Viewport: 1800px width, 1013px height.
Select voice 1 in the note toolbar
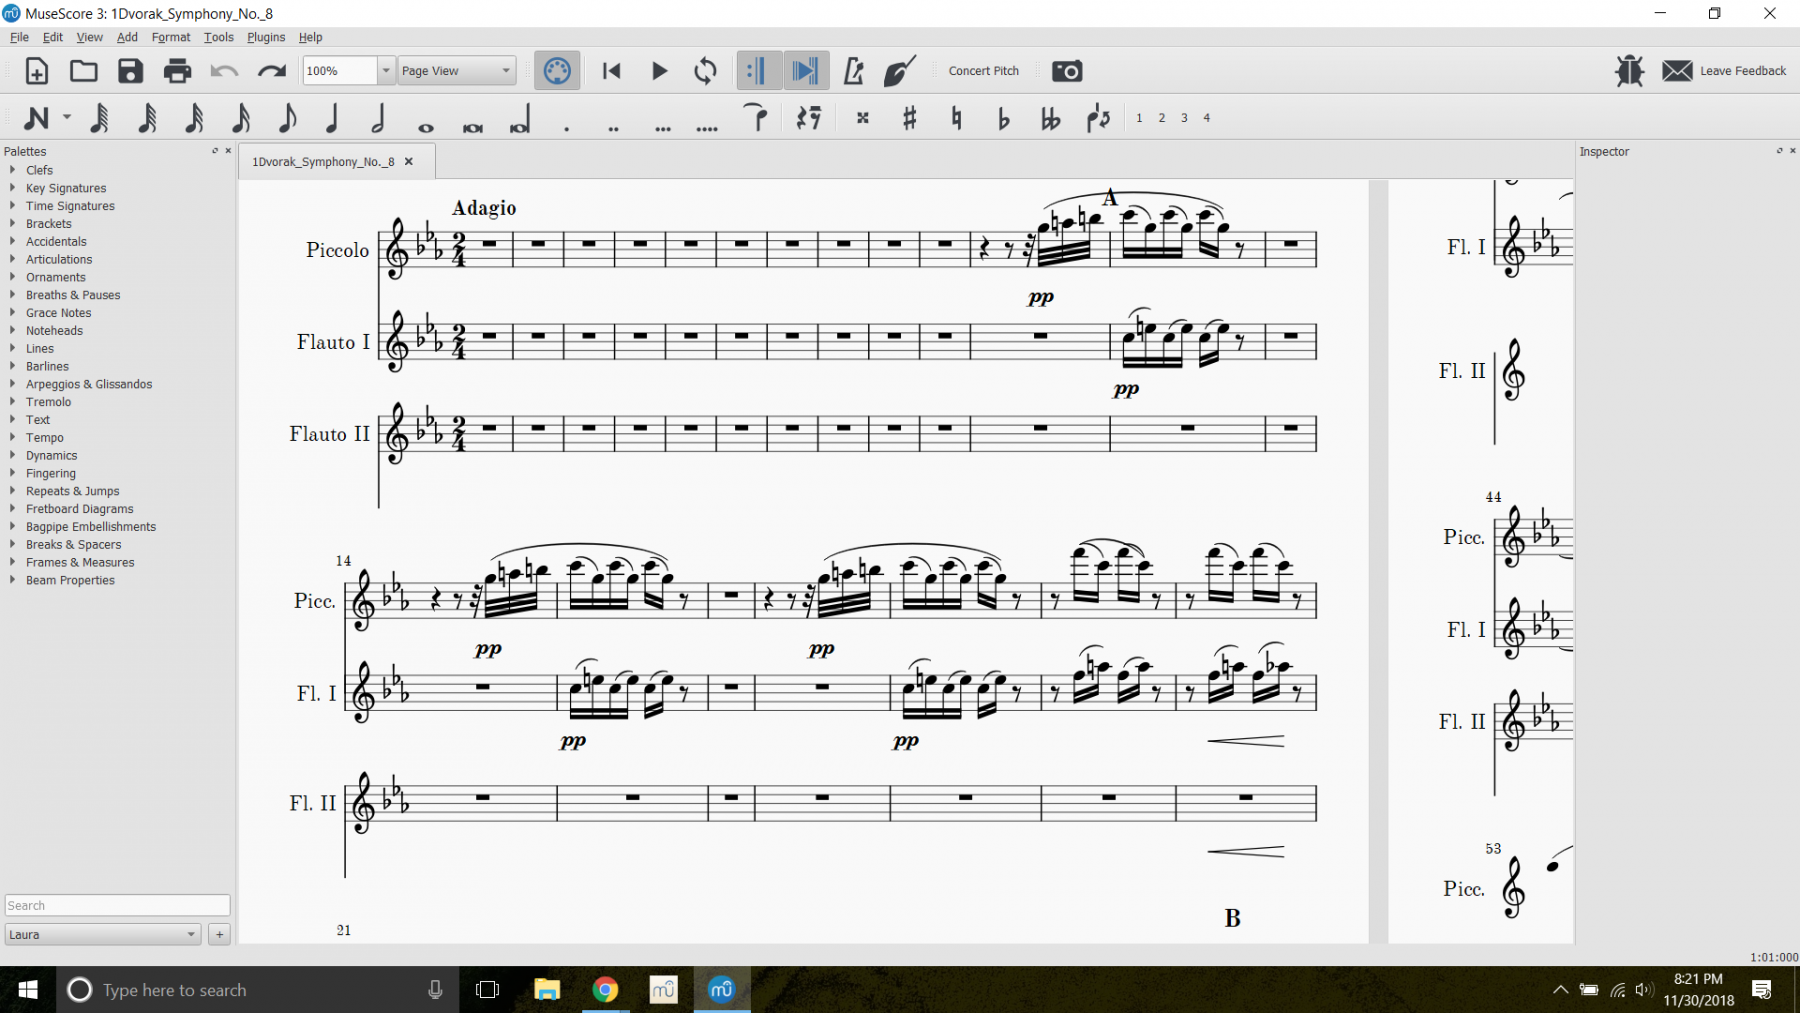pyautogui.click(x=1139, y=118)
